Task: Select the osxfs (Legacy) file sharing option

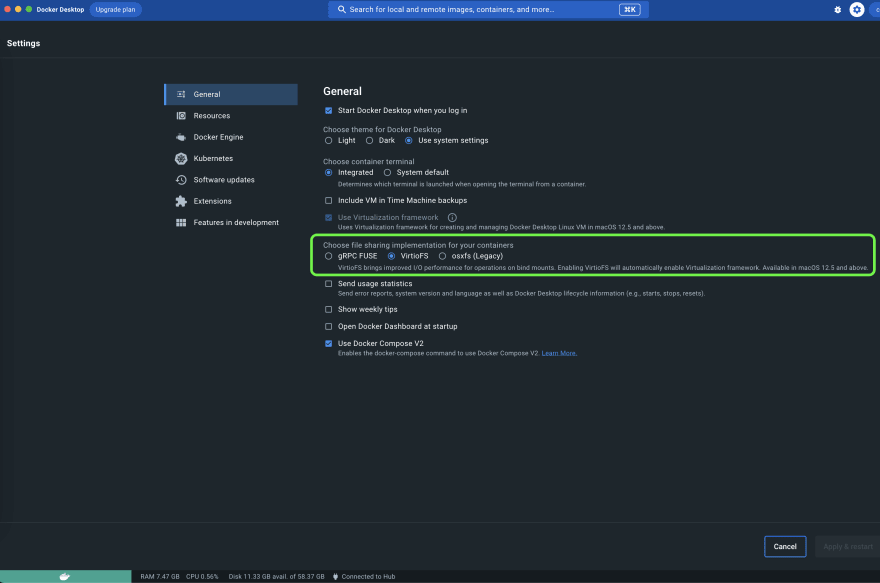Action: 442,256
